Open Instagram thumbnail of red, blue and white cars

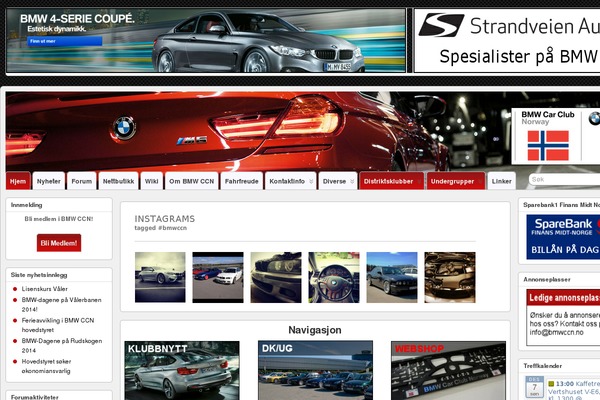click(x=218, y=277)
